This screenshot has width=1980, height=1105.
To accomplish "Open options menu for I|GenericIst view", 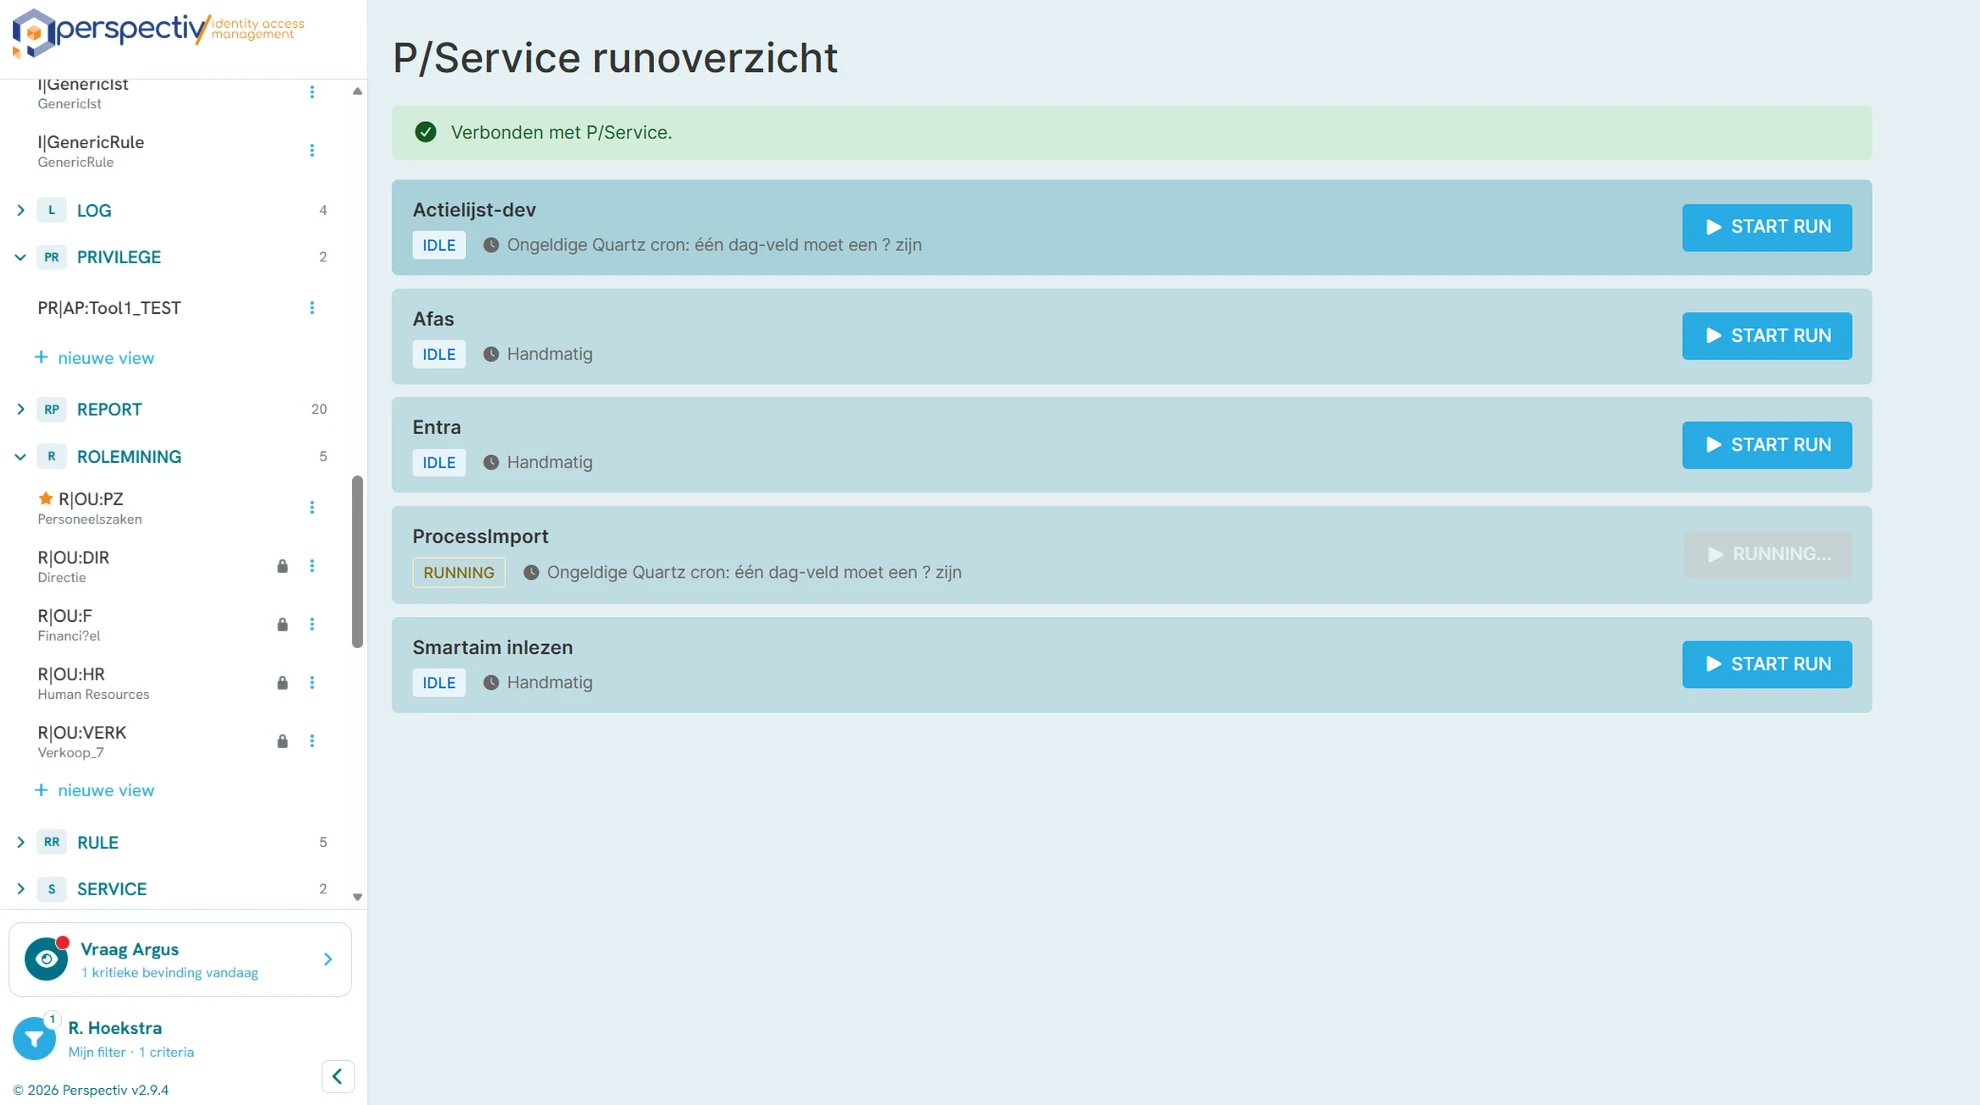I will pyautogui.click(x=312, y=92).
